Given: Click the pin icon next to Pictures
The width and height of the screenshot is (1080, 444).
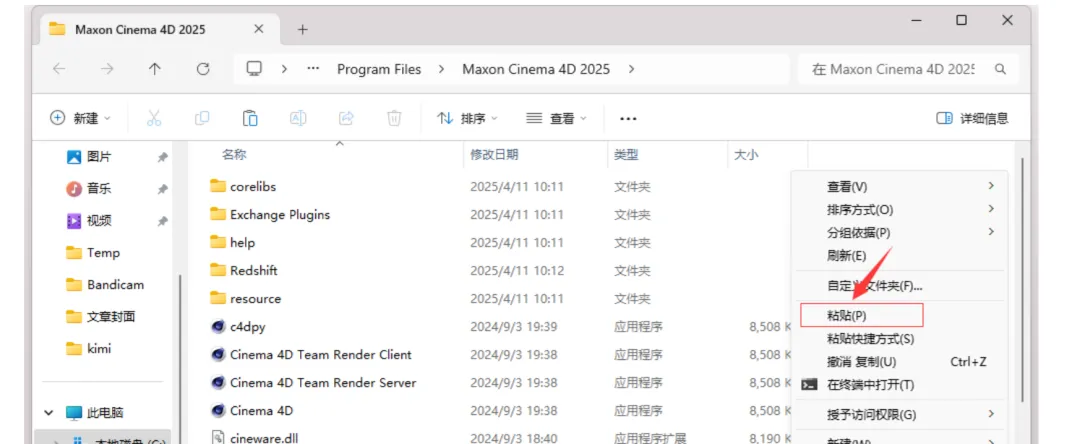Looking at the screenshot, I should pos(163,158).
